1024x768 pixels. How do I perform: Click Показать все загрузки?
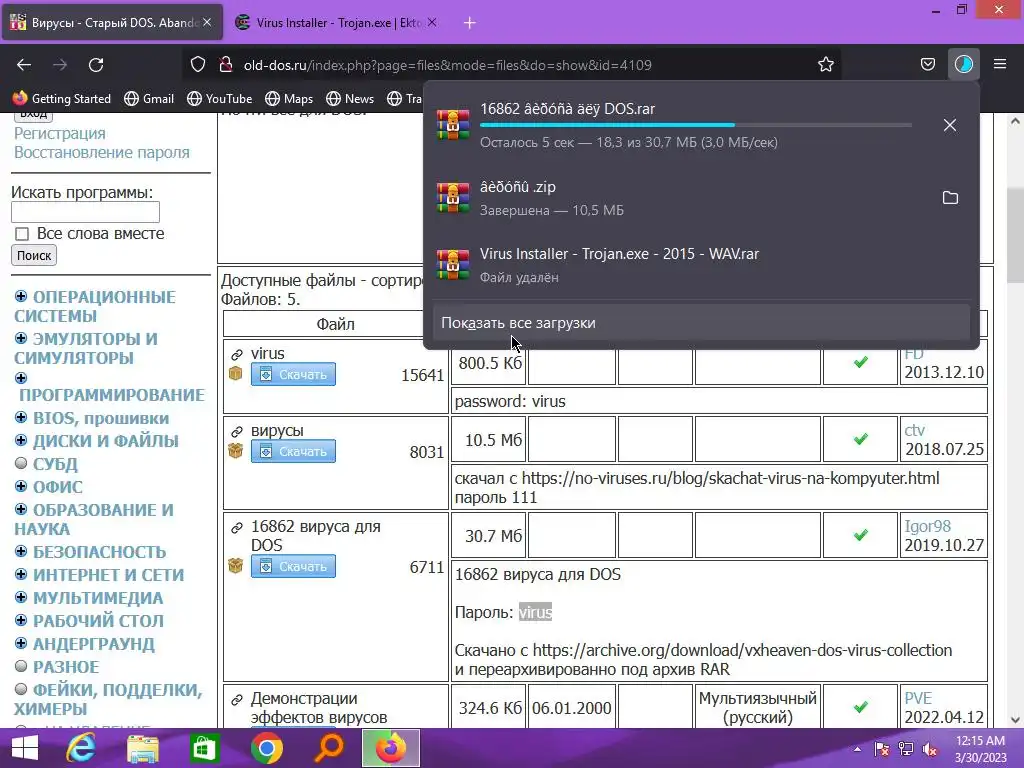pos(702,323)
